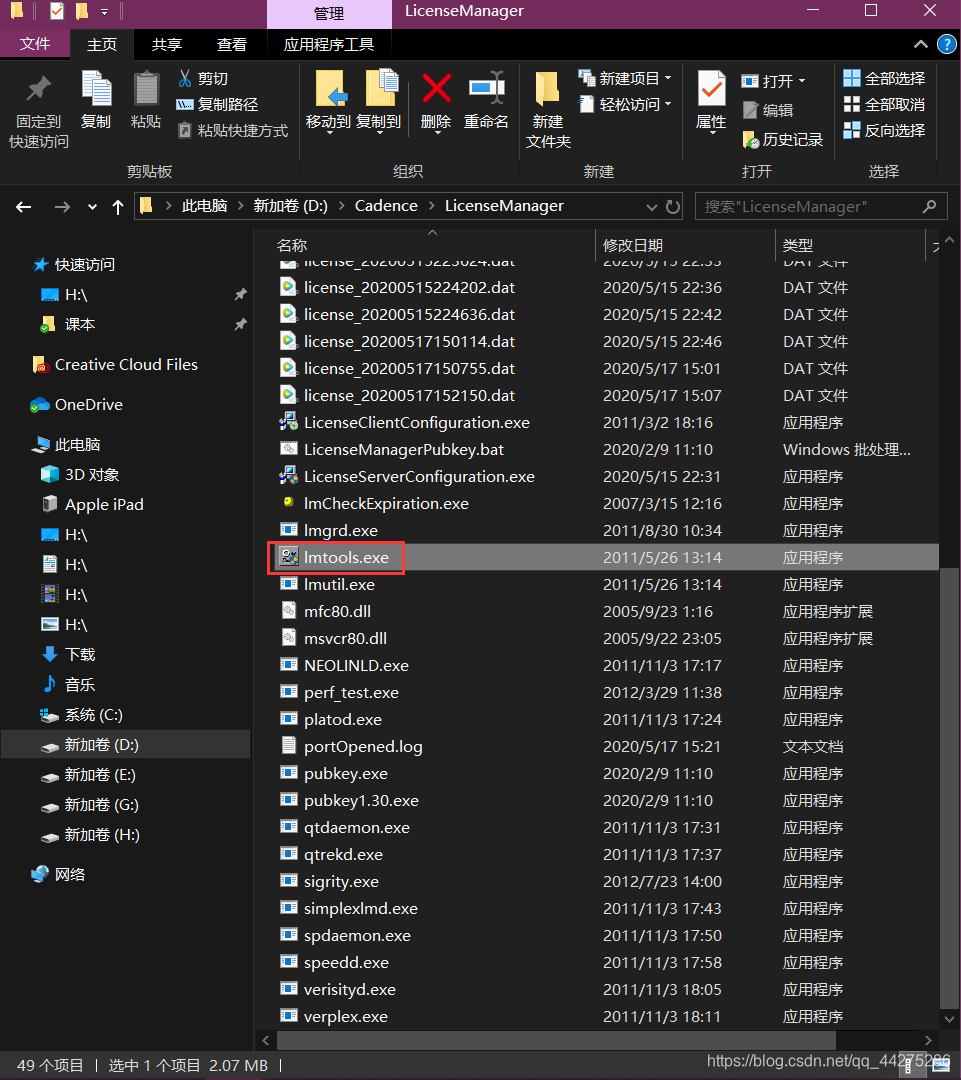Click the Properties (属性) icon
Image resolution: width=961 pixels, height=1080 pixels.
712,90
